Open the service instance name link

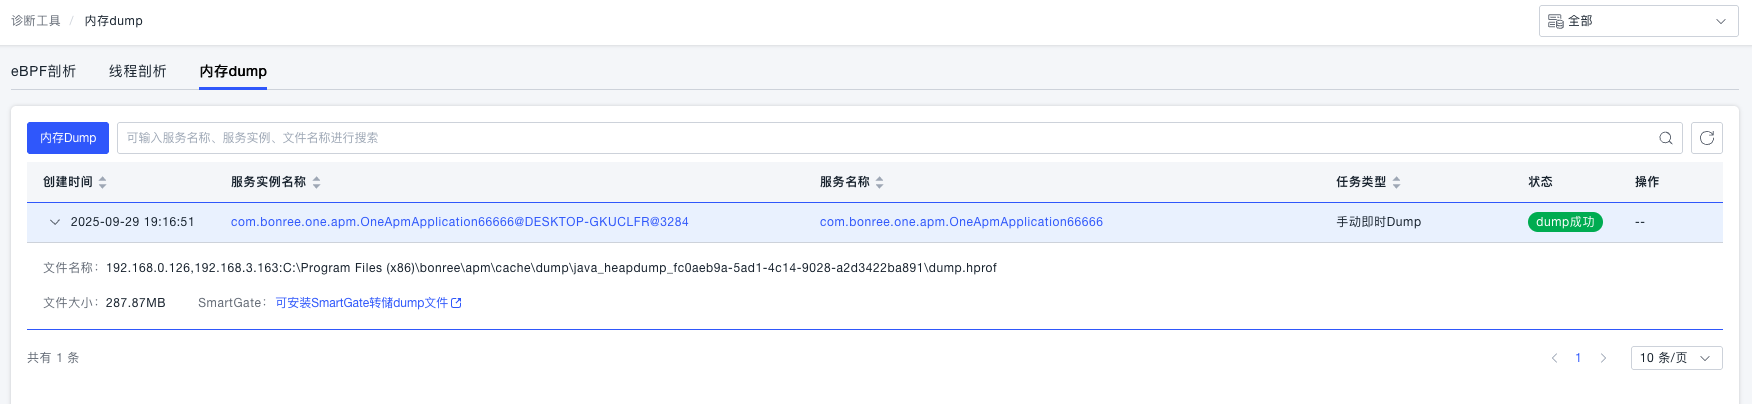pos(459,222)
